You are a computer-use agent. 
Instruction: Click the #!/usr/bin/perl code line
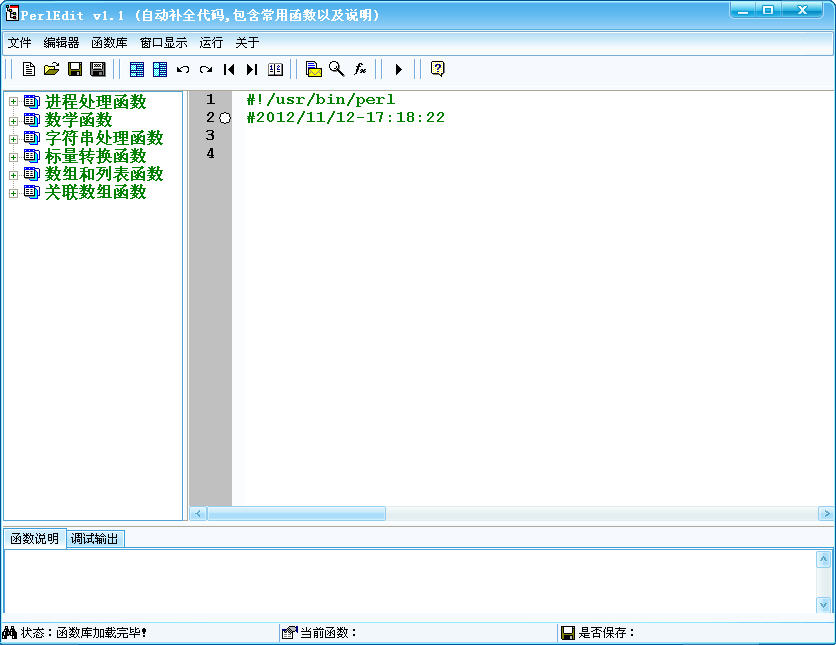[321, 100]
